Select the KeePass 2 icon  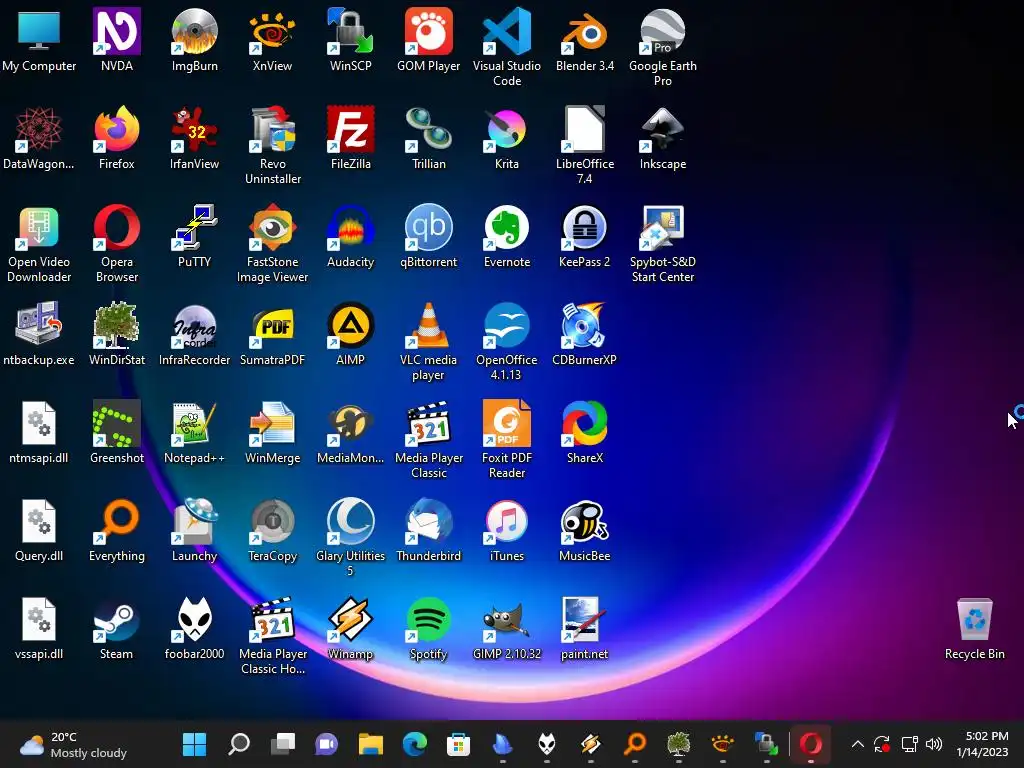(x=584, y=227)
